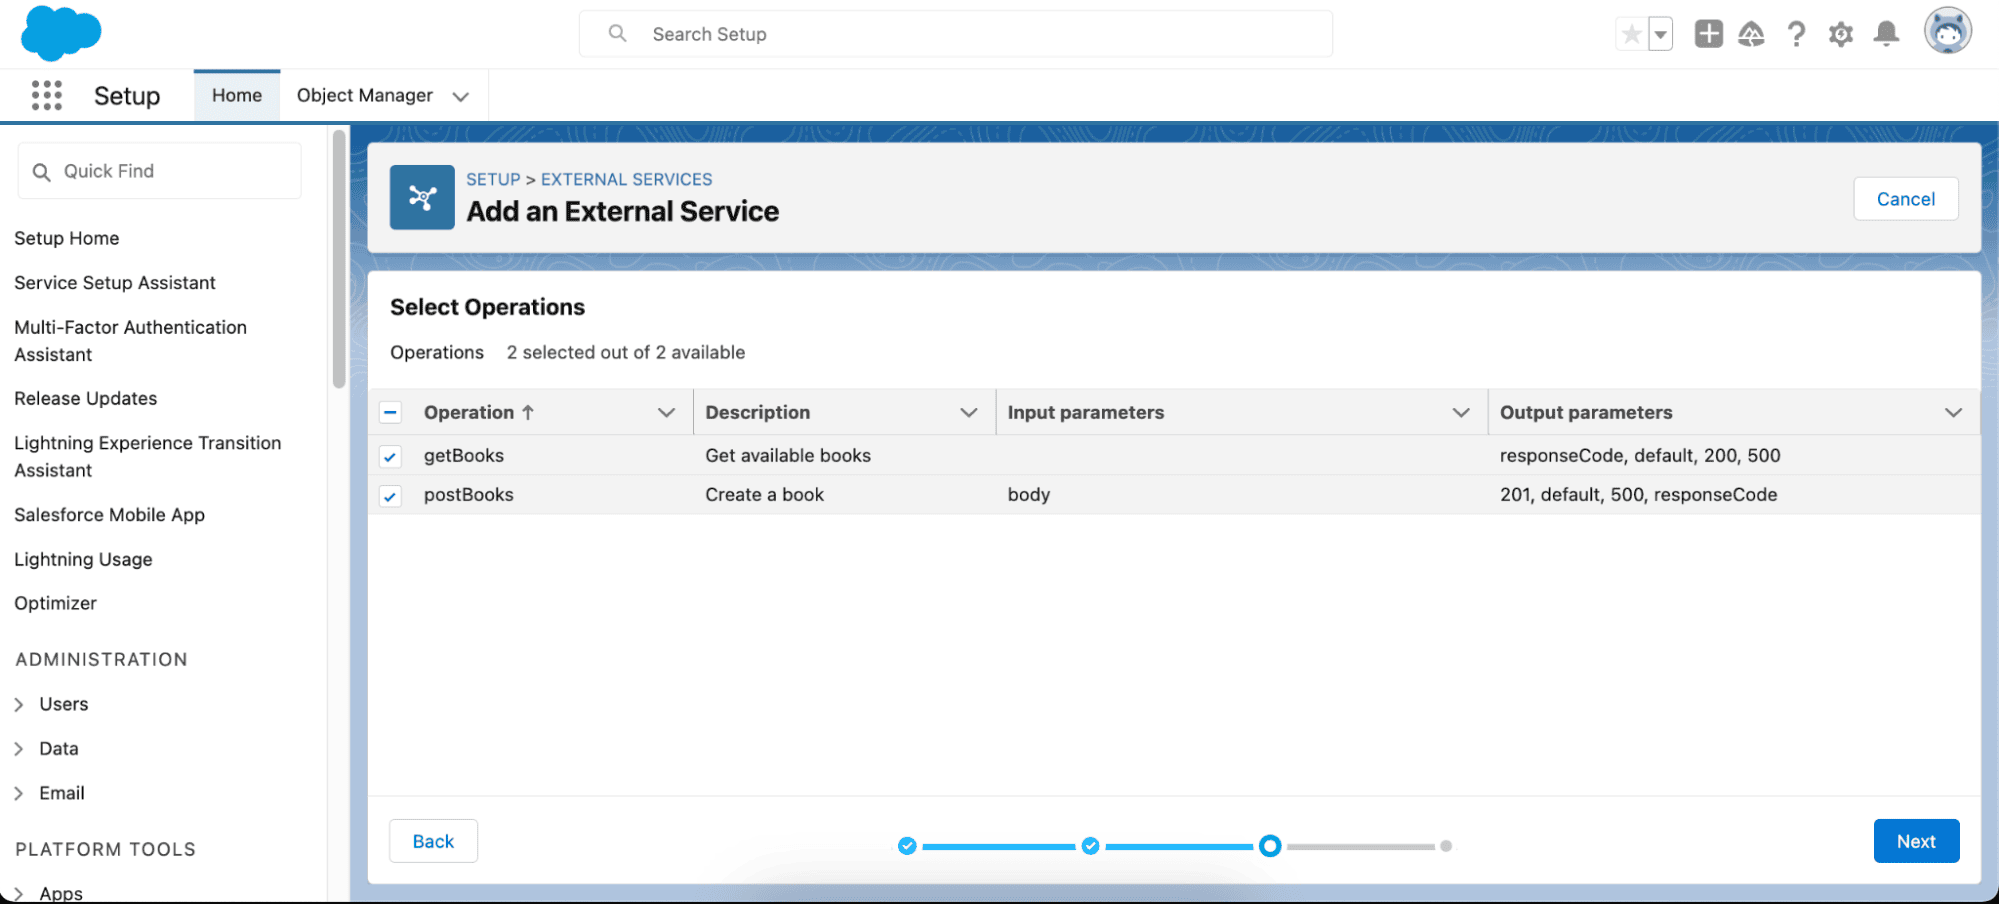This screenshot has height=904, width=1999.
Task: Click the Operation sort ascending arrow
Action: [x=528, y=412]
